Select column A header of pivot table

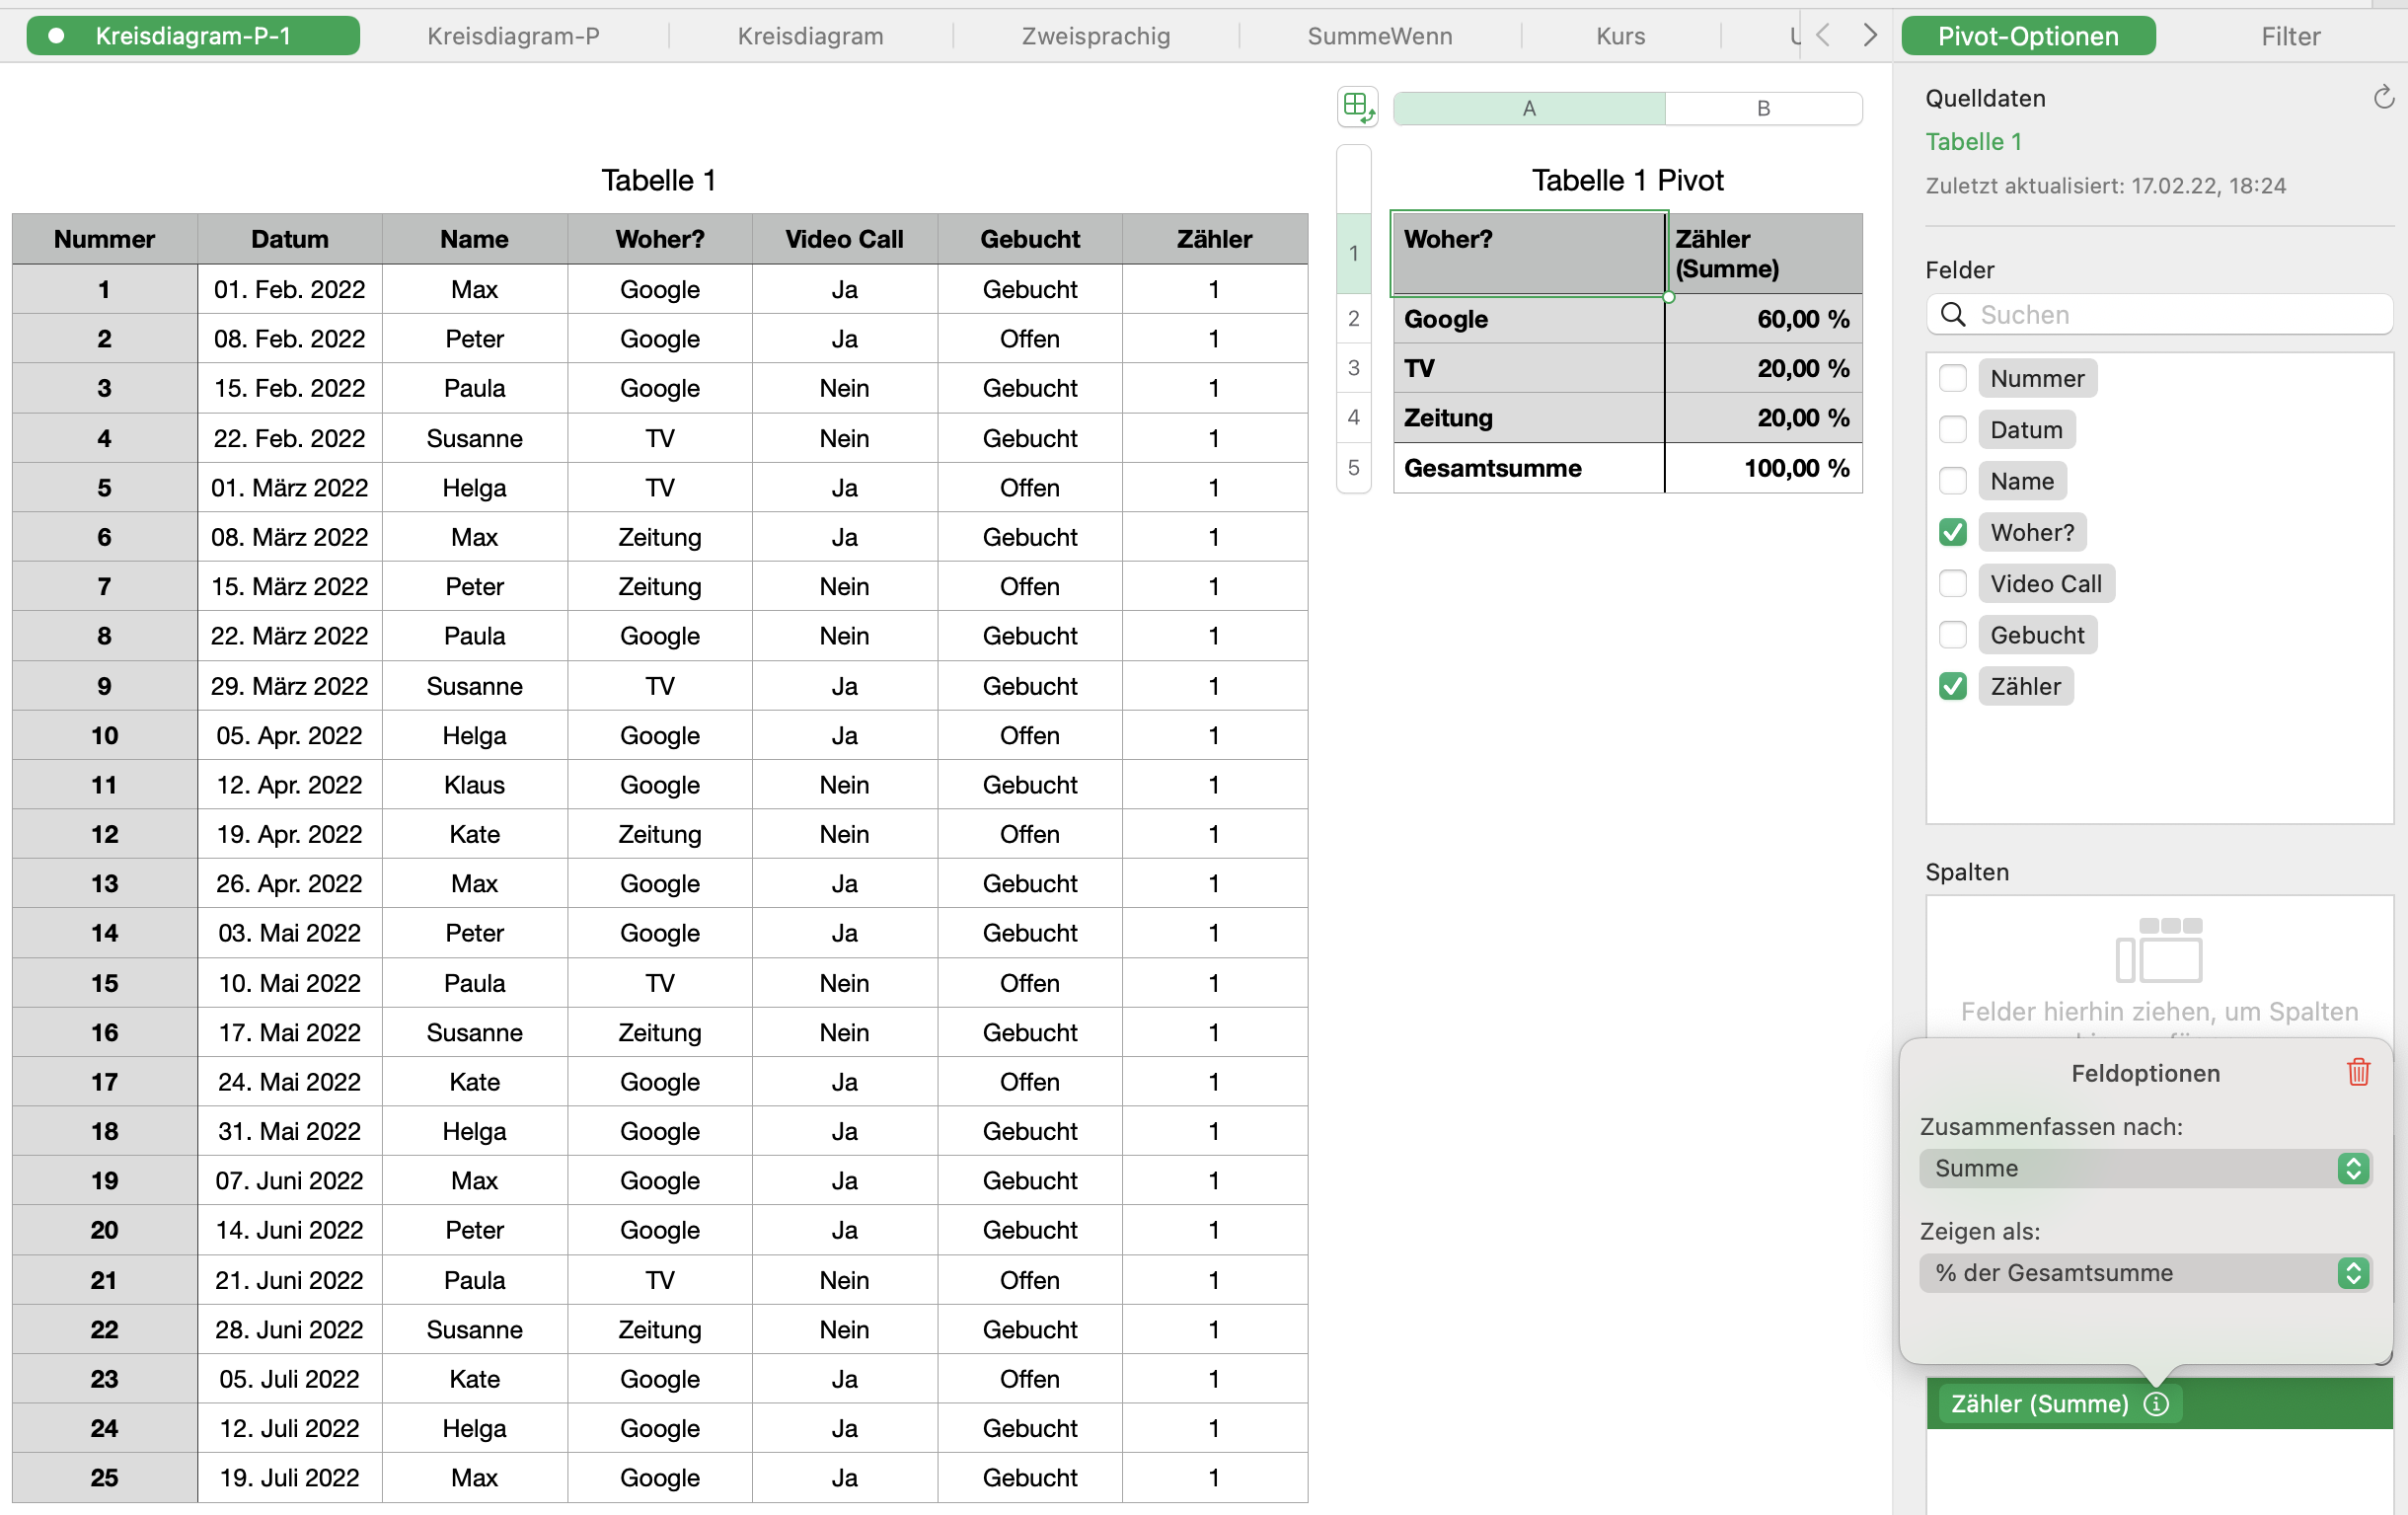[x=1528, y=108]
